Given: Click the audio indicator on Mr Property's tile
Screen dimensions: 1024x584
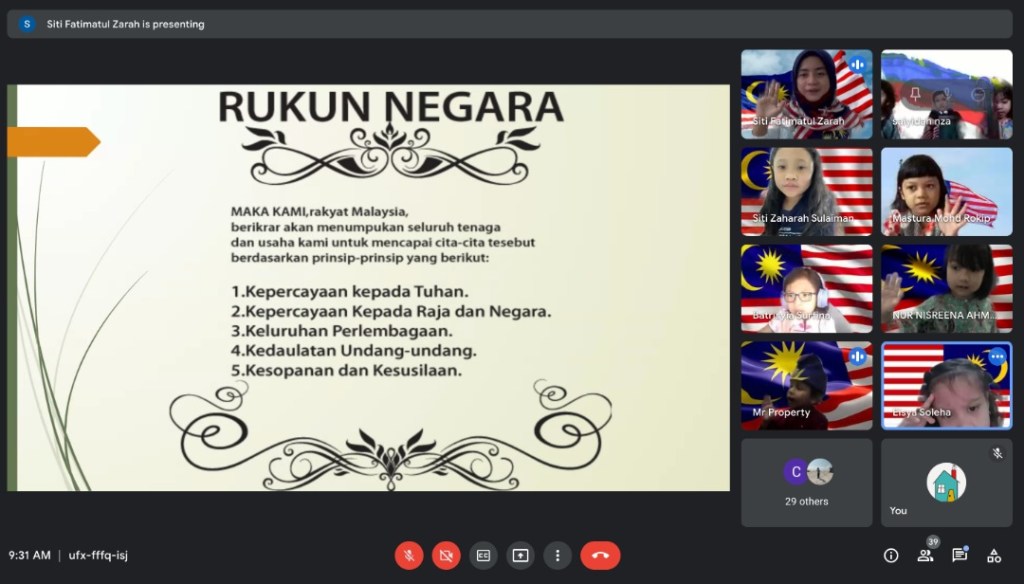Looking at the screenshot, I should coord(857,357).
